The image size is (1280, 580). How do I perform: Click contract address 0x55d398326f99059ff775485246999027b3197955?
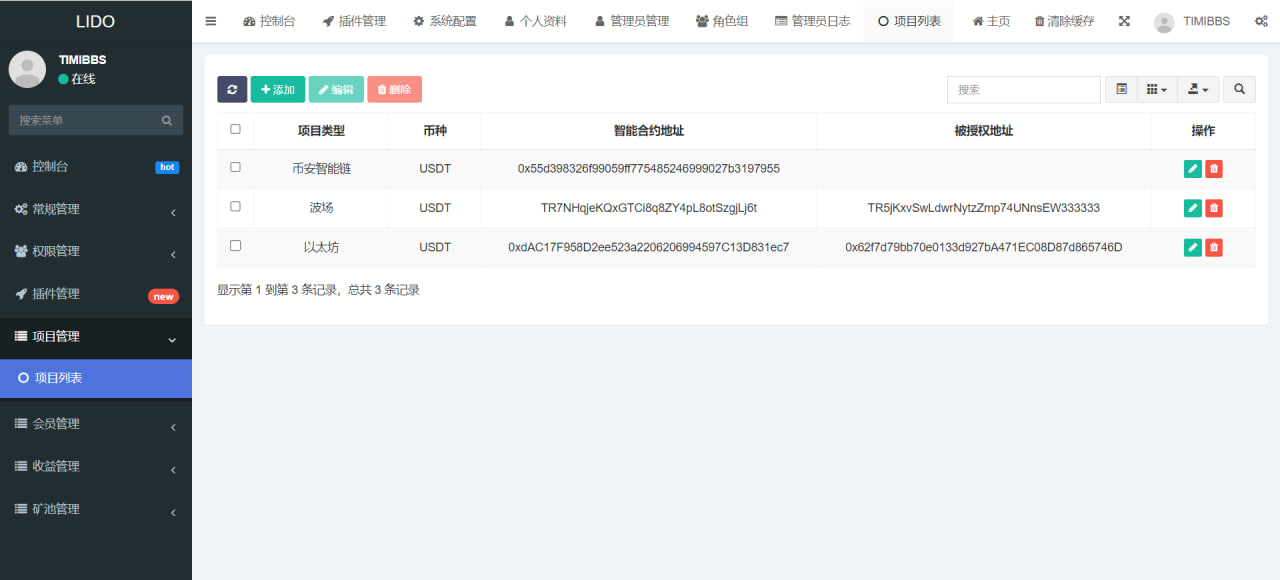(x=649, y=169)
